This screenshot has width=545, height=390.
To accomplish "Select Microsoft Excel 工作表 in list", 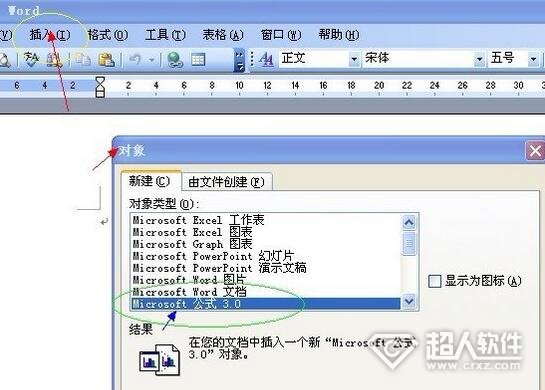I will pyautogui.click(x=266, y=220).
